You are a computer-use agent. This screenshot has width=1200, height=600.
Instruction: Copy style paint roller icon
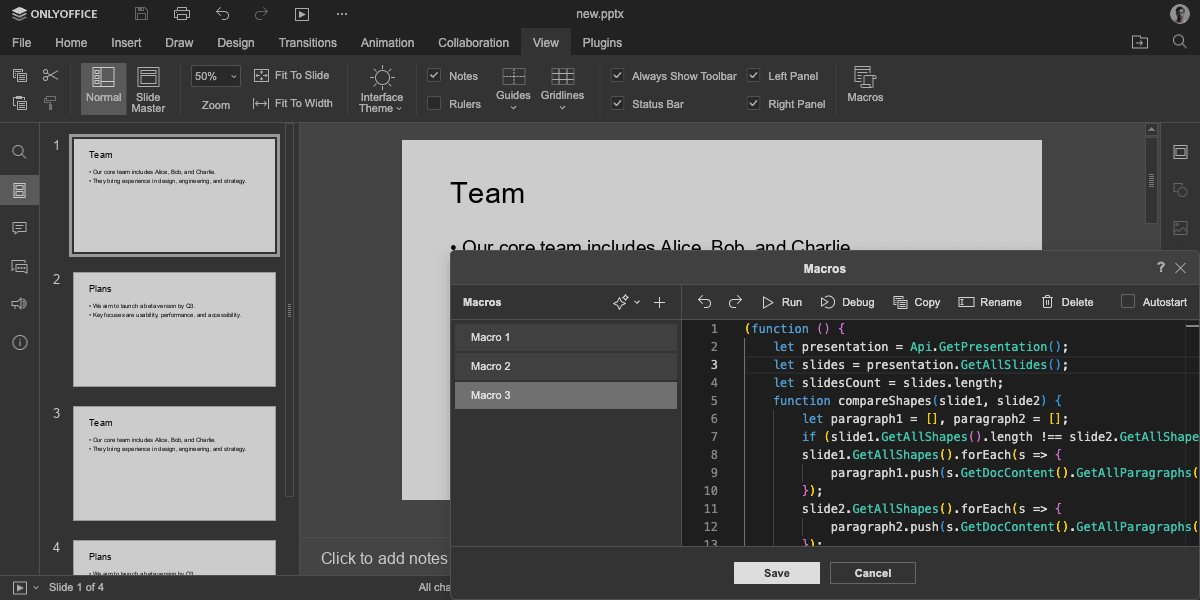tap(51, 102)
